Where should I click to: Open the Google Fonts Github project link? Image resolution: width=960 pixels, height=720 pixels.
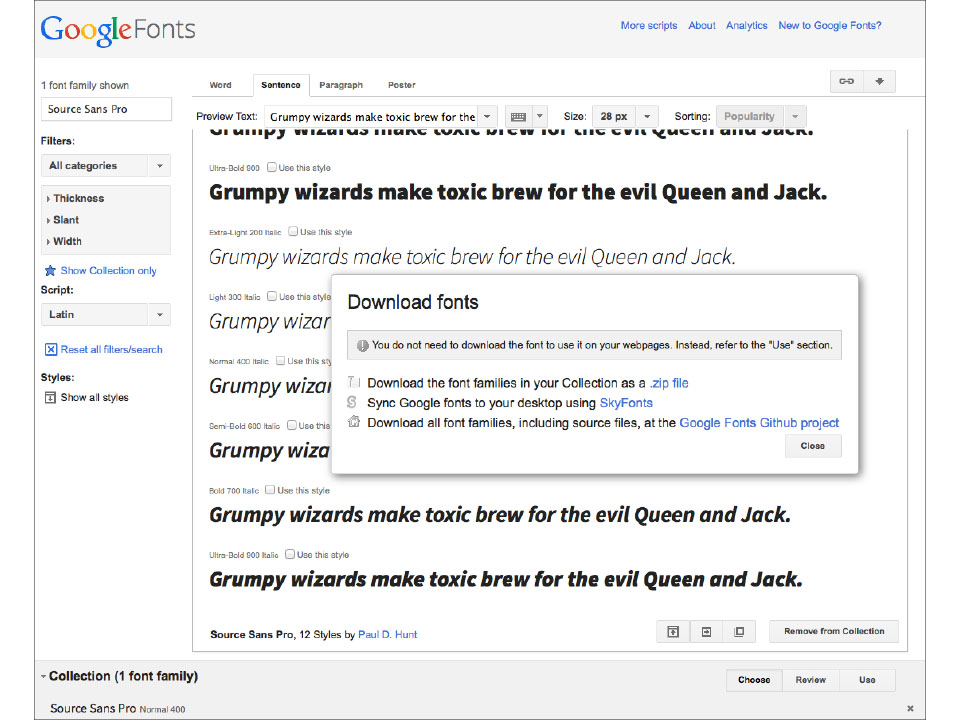(759, 423)
